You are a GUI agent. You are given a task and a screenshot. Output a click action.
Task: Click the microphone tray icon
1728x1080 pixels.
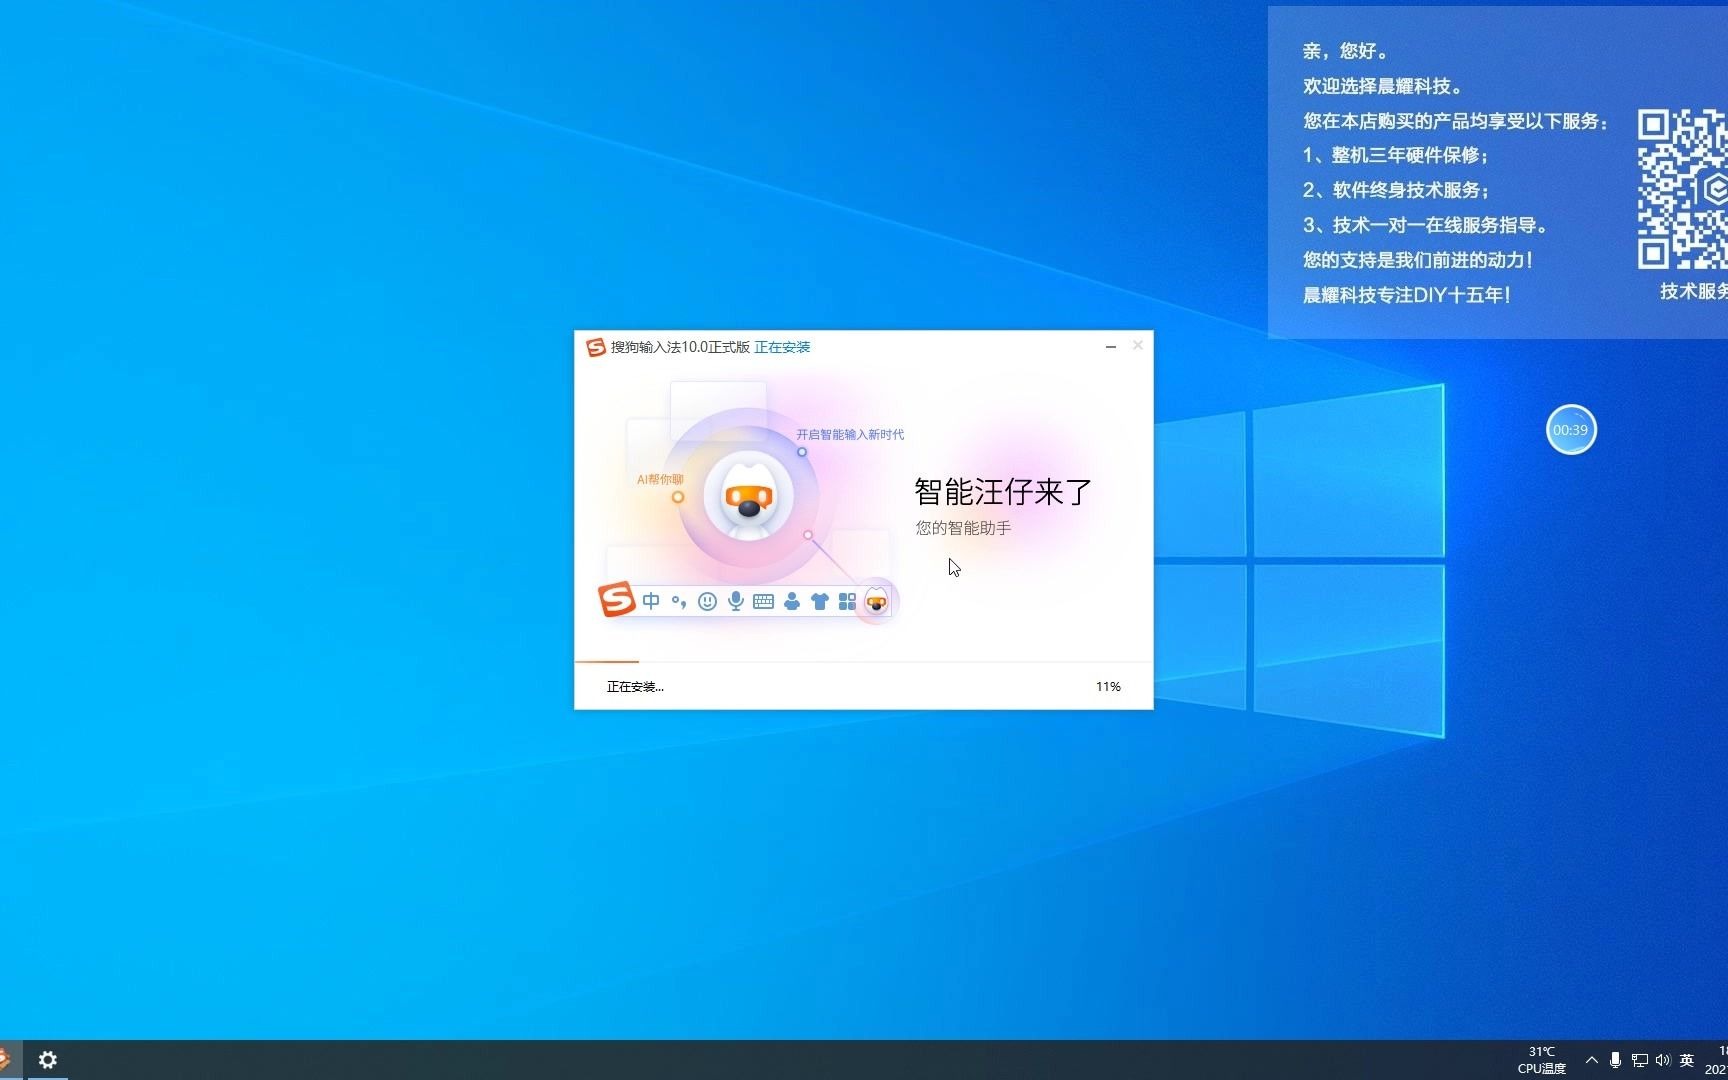pos(1615,1060)
